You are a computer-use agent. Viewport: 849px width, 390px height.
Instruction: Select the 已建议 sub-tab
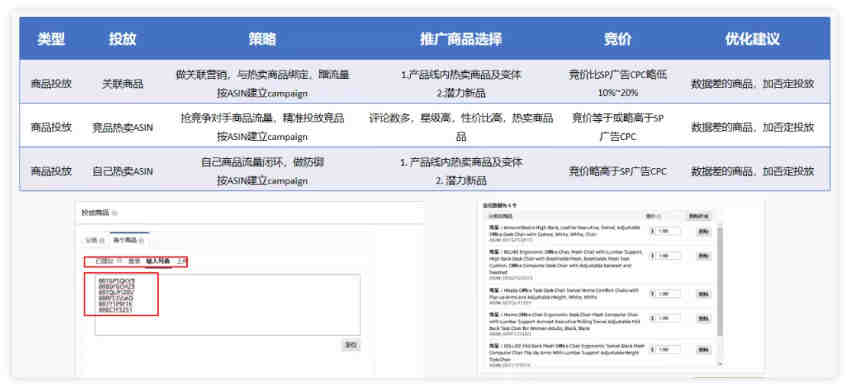pos(105,261)
